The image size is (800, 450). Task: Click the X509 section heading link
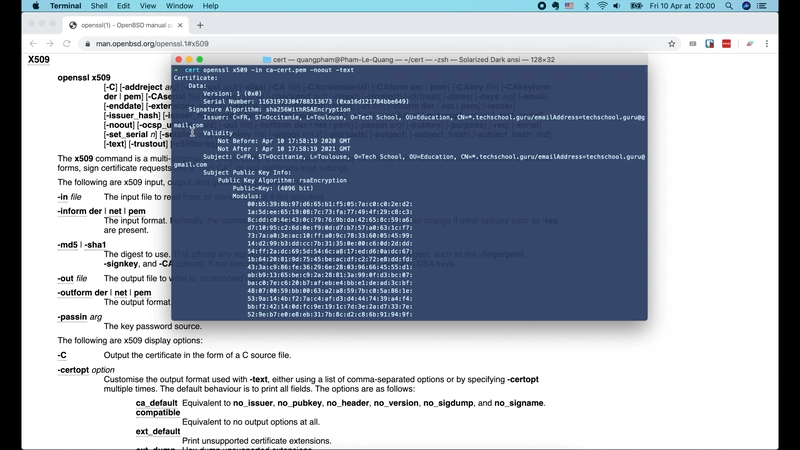[39, 60]
